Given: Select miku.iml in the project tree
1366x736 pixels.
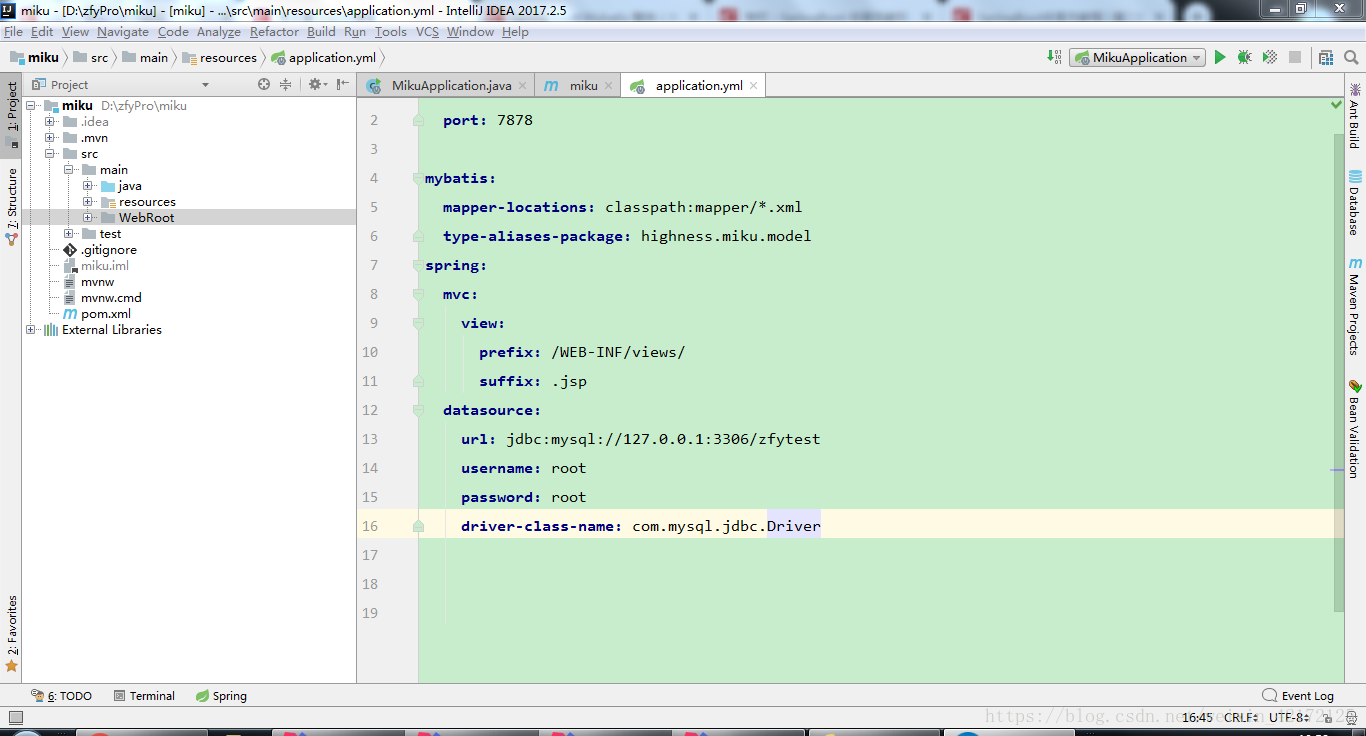Looking at the screenshot, I should 104,266.
